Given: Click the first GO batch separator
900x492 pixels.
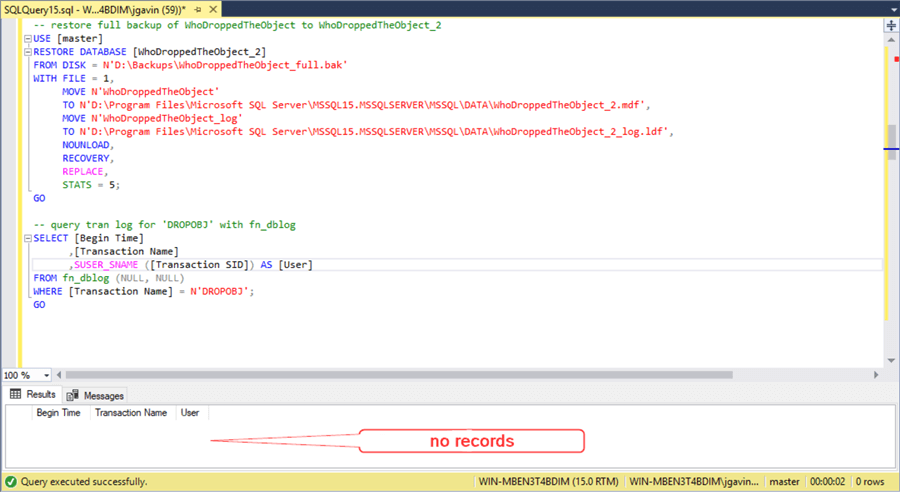Looking at the screenshot, I should coord(39,198).
